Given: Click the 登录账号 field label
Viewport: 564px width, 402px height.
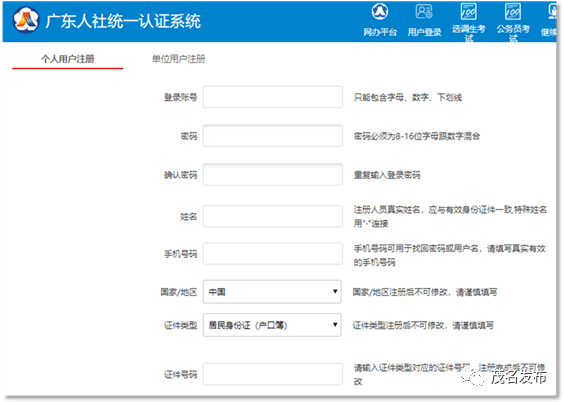Looking at the screenshot, I should pos(181,97).
